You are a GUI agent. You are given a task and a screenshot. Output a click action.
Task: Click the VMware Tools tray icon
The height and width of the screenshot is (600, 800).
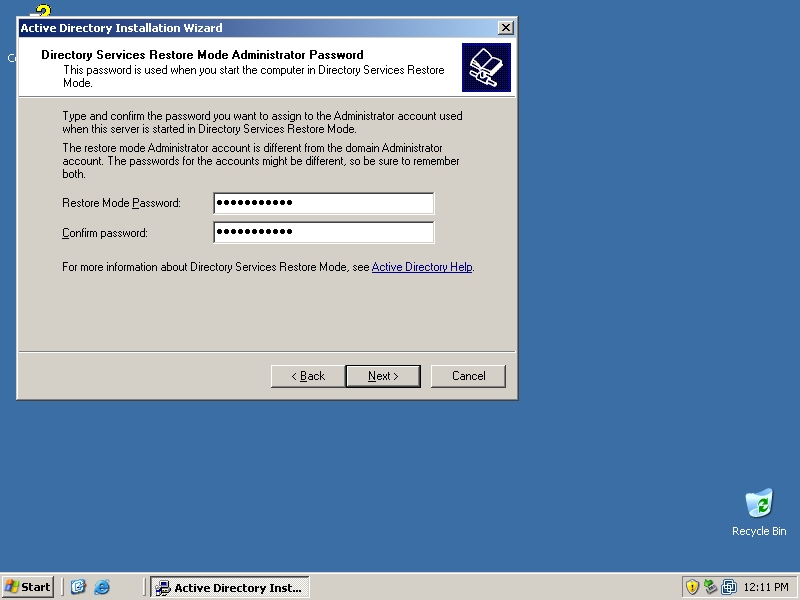(x=729, y=587)
